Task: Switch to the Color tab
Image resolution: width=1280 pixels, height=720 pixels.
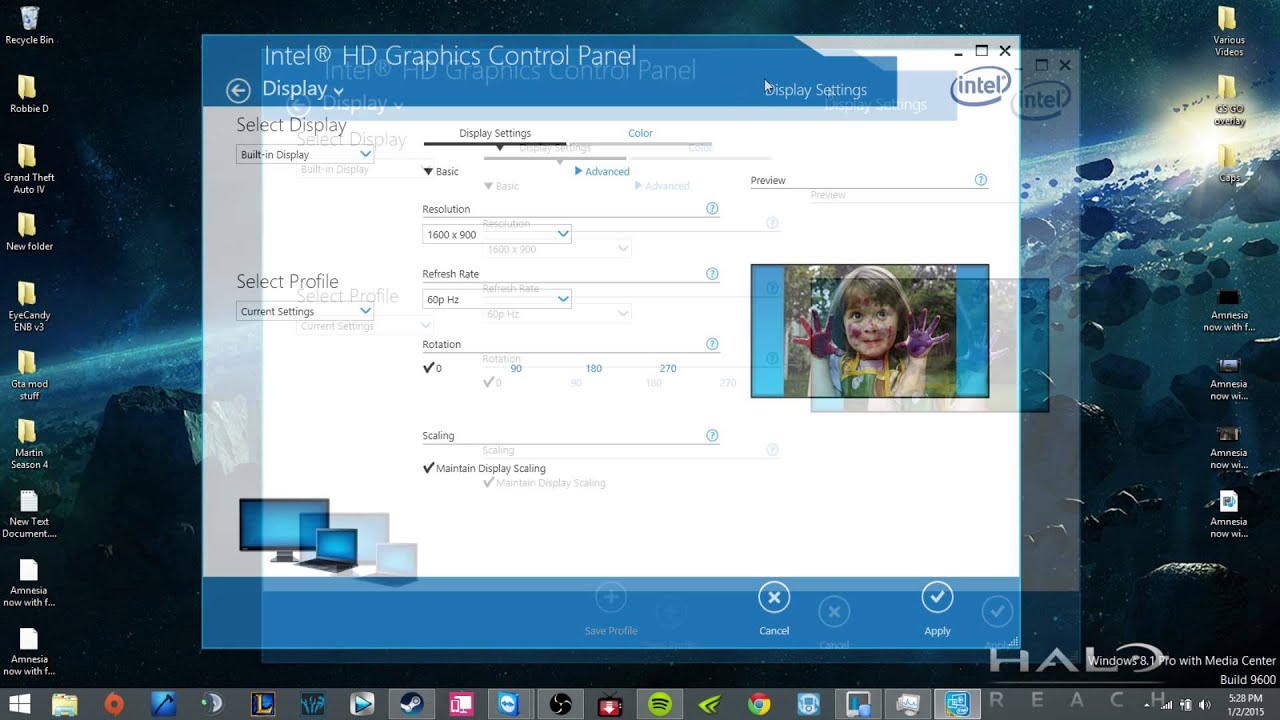Action: (x=640, y=133)
